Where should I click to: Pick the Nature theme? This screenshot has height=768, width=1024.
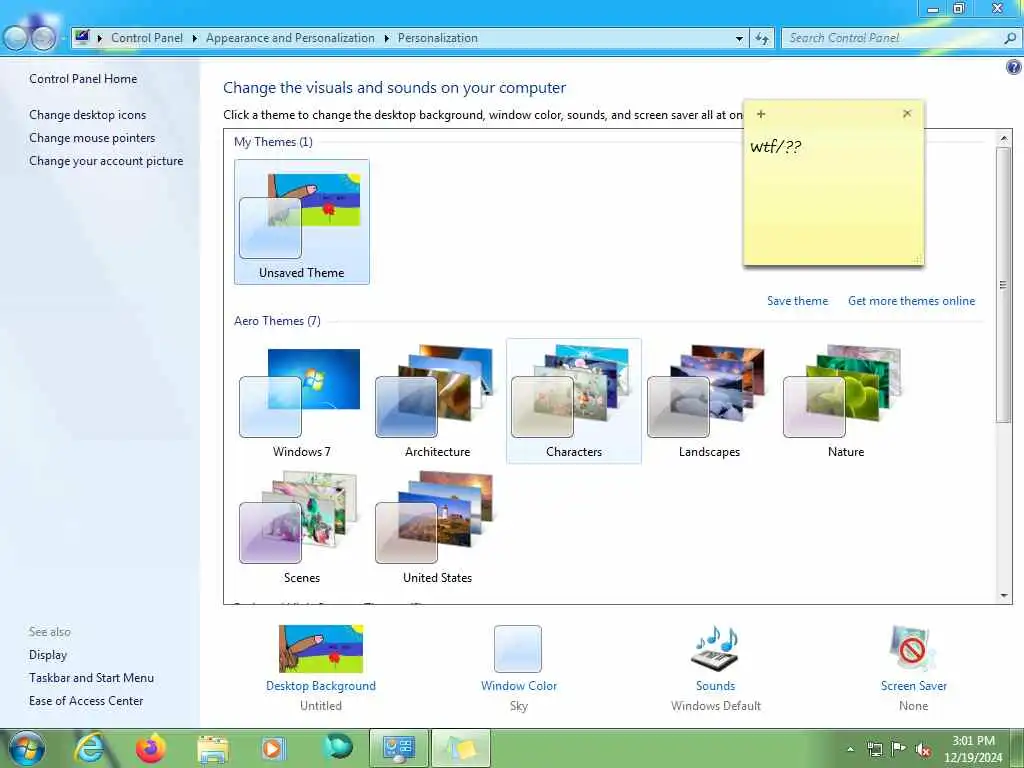pyautogui.click(x=846, y=400)
